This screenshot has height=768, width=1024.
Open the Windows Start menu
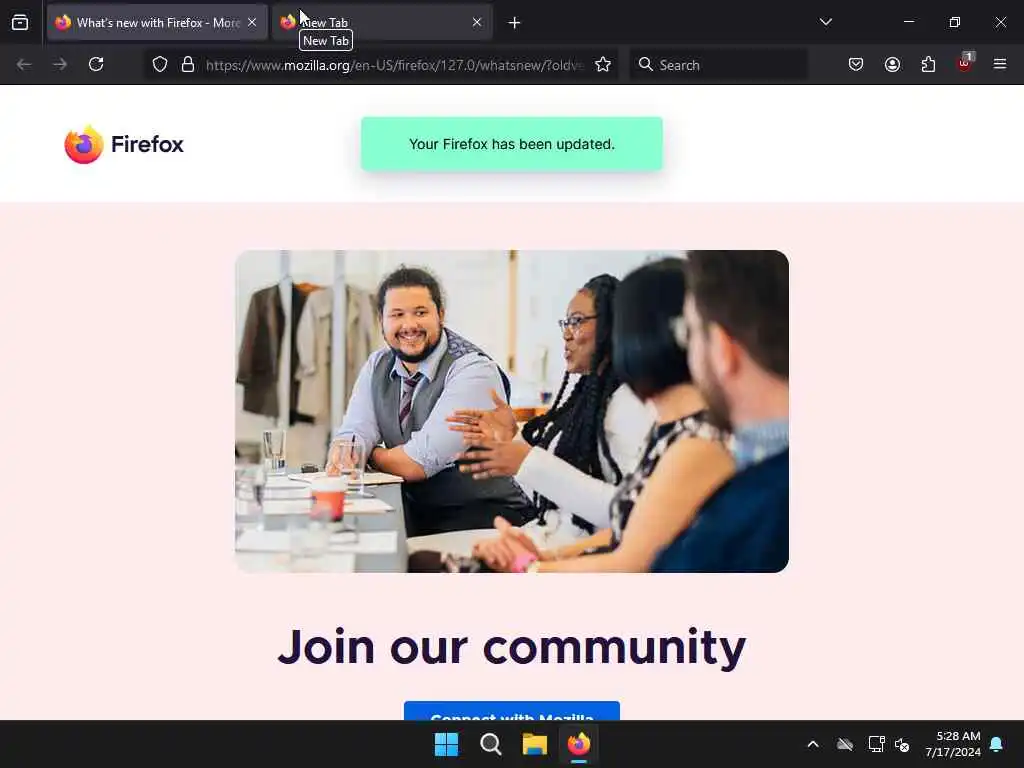click(447, 744)
